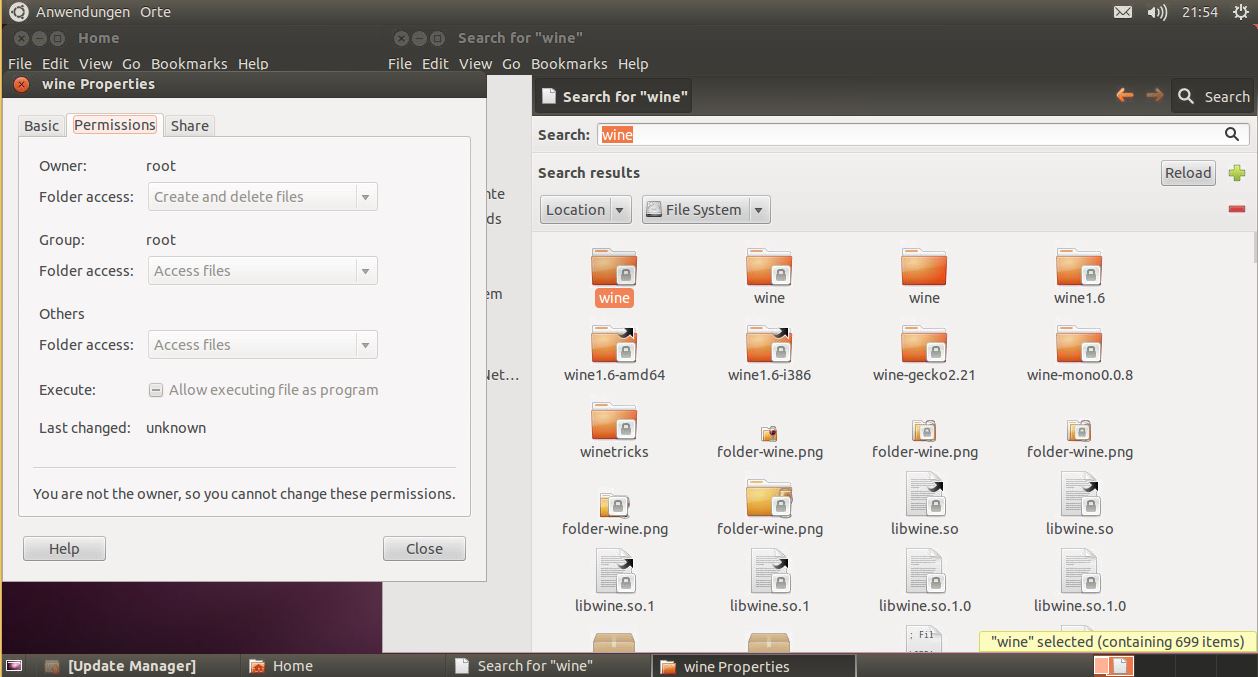This screenshot has height=677, width=1258.
Task: Open the Ubuntu logo menu in top panel
Action: pyautogui.click(x=19, y=12)
